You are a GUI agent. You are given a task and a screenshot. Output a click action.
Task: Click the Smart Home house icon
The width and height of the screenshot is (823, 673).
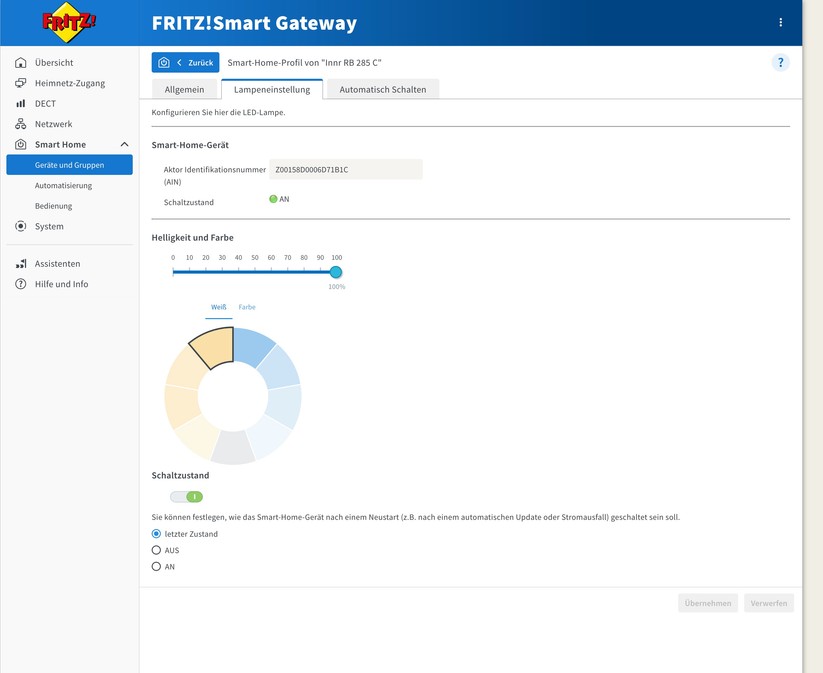pyautogui.click(x=20, y=144)
